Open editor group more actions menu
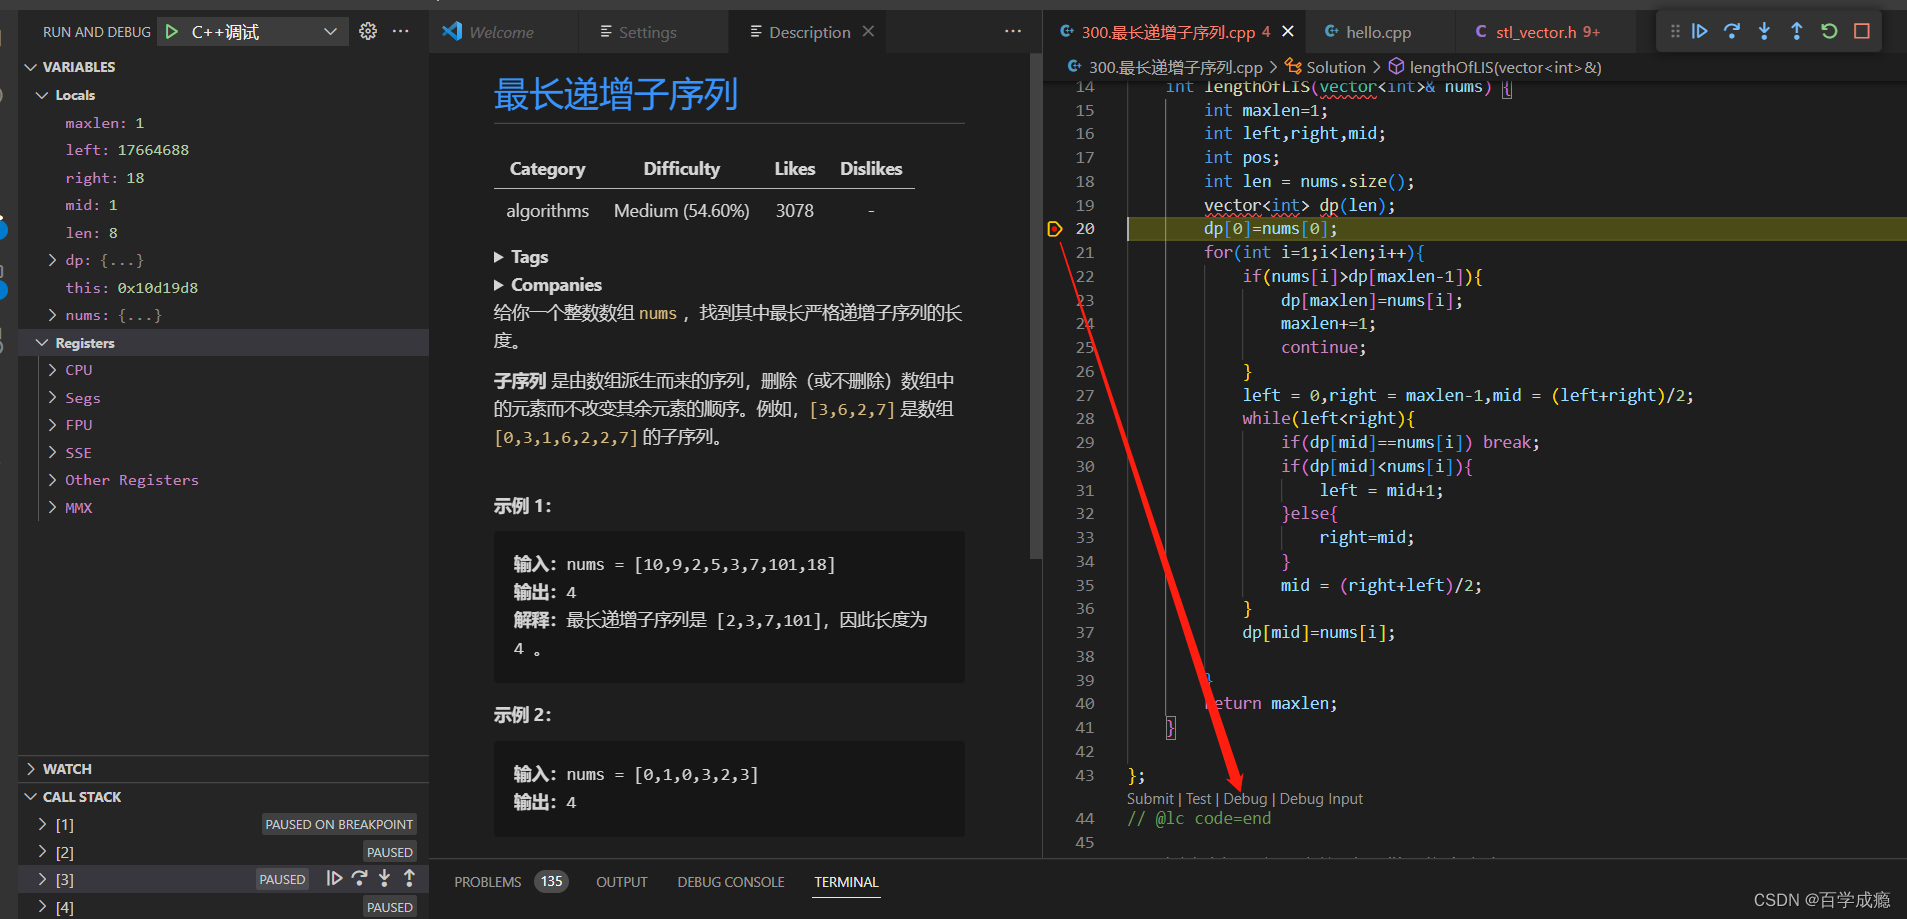The width and height of the screenshot is (1907, 919). tap(1013, 32)
